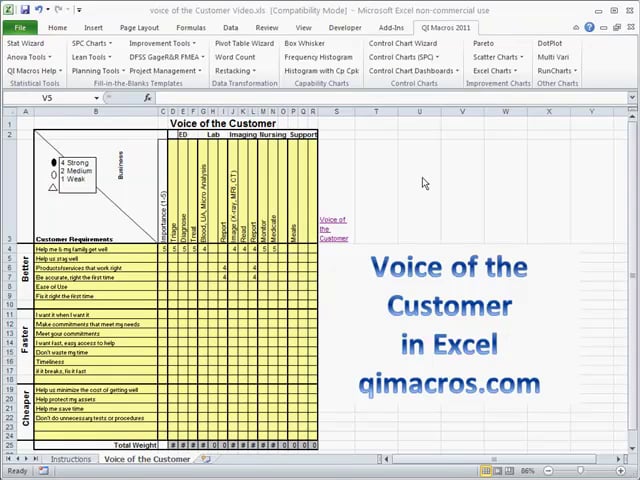Image resolution: width=640 pixels, height=480 pixels.
Task: Switch to Page Layout view icon
Action: coord(498,471)
